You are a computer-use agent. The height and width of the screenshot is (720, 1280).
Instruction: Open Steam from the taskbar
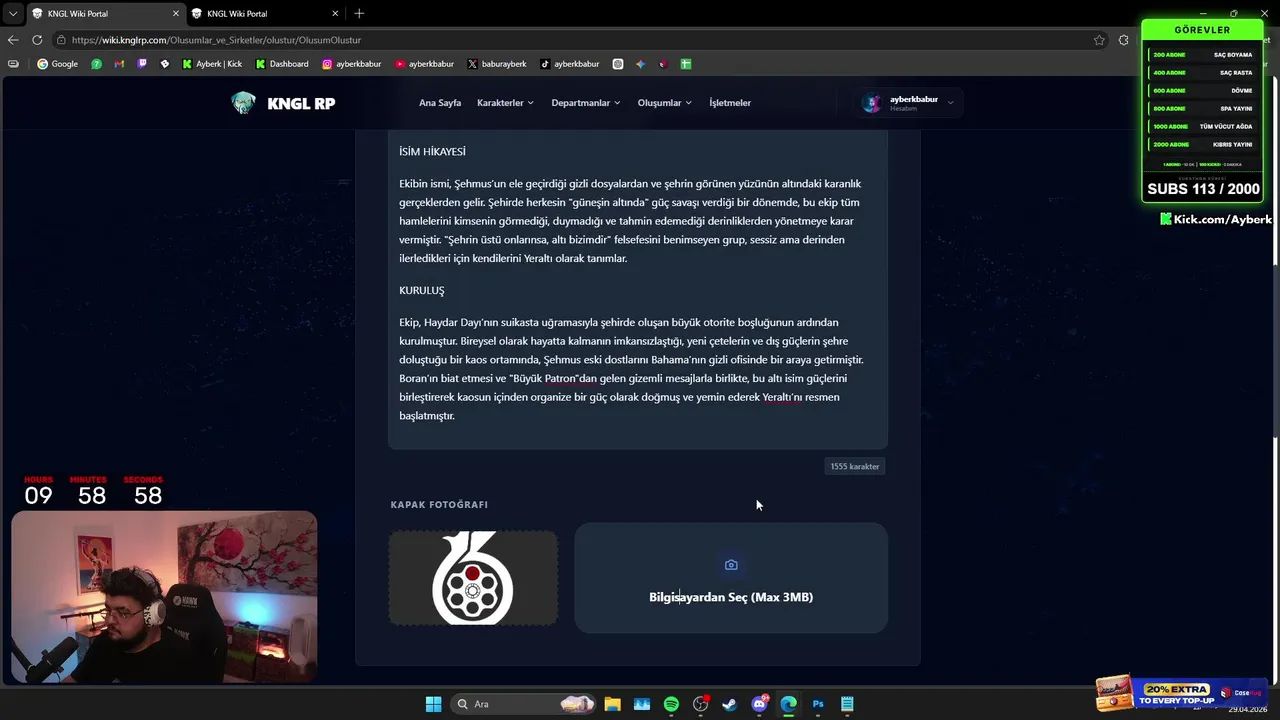pyautogui.click(x=730, y=704)
